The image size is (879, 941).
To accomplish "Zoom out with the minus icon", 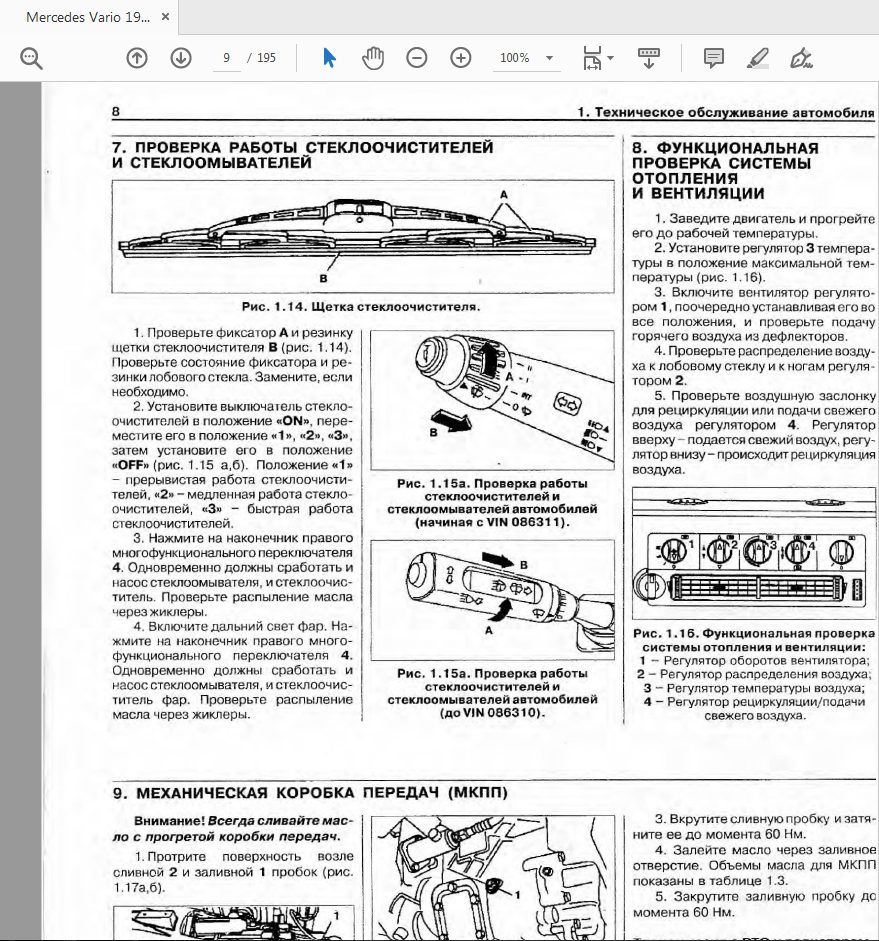I will pos(417,60).
